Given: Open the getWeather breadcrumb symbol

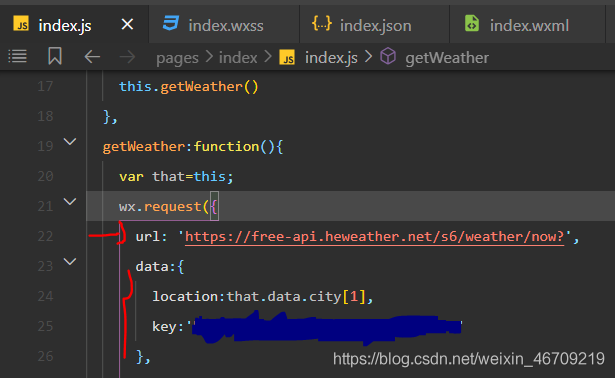Looking at the screenshot, I should (447, 58).
